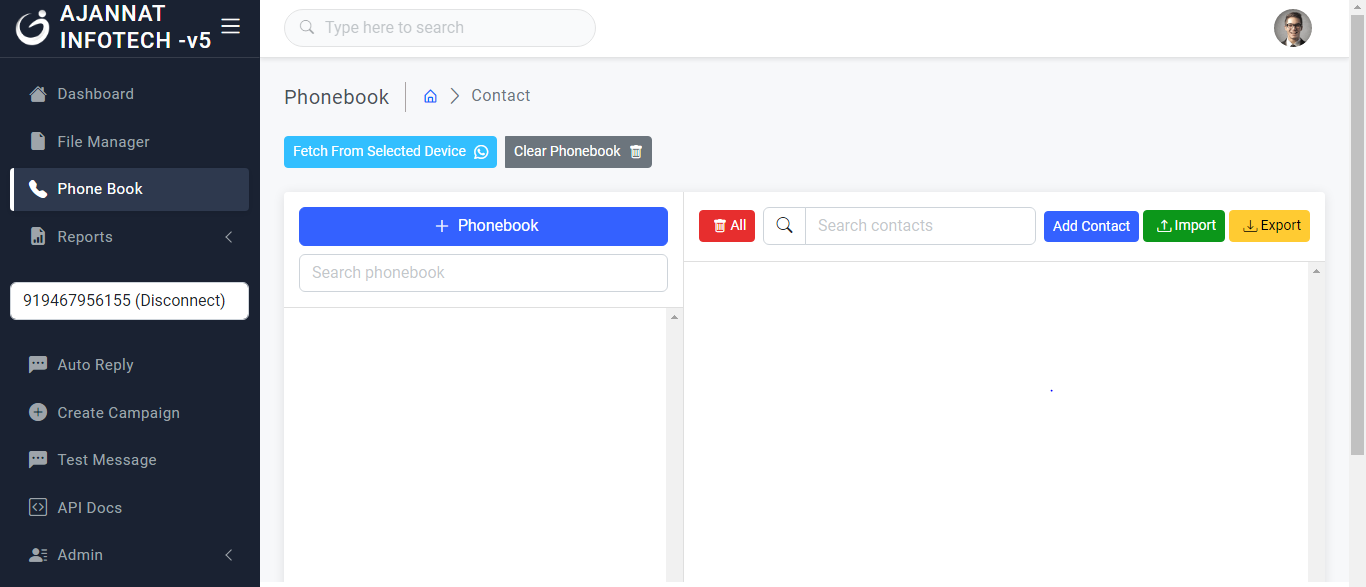1366x587 pixels.
Task: Expand the Reports submenu chevron
Action: (x=228, y=237)
